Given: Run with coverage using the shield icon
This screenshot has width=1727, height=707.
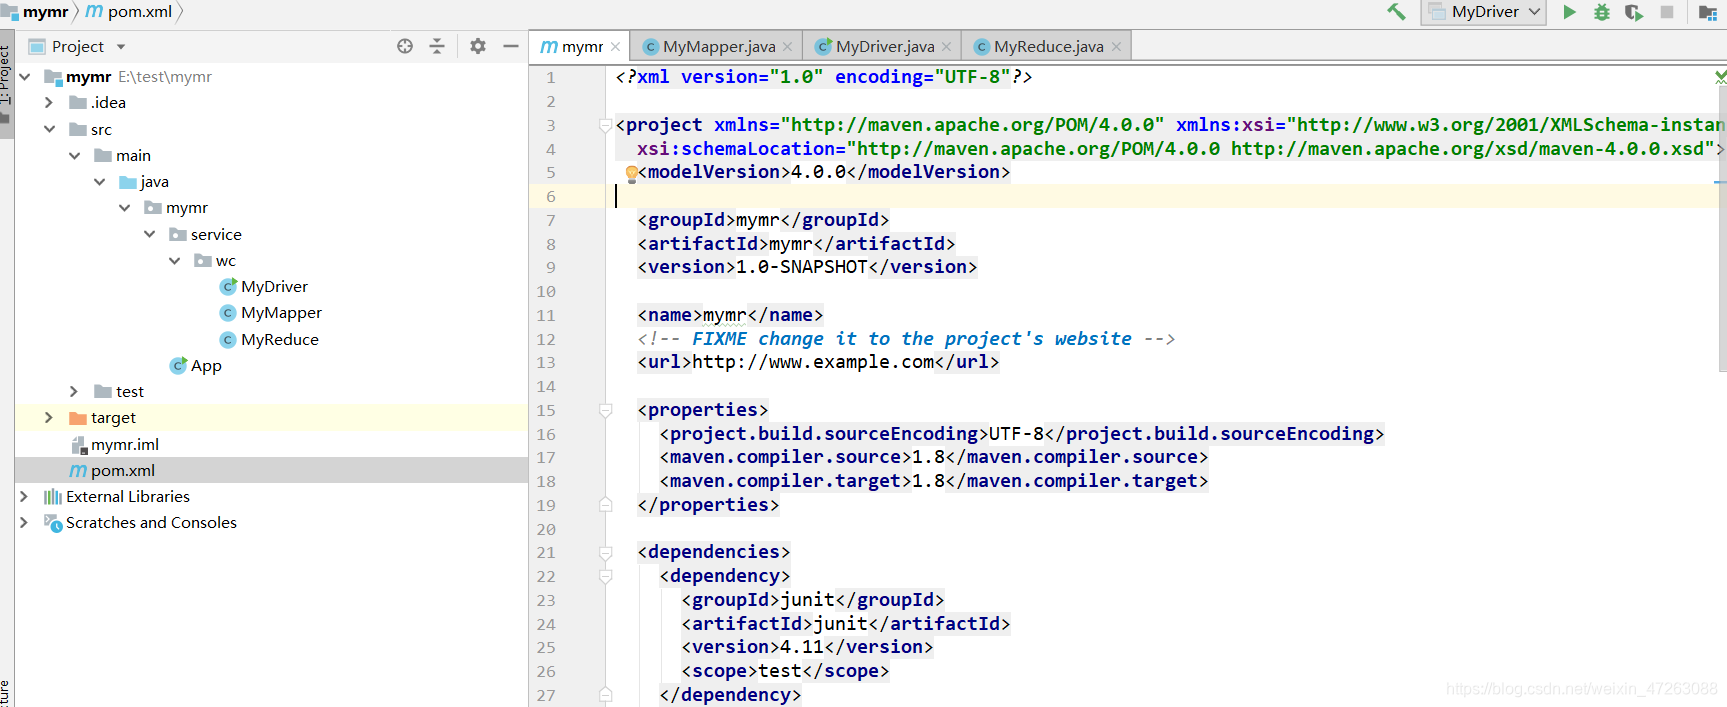Looking at the screenshot, I should [x=1634, y=12].
